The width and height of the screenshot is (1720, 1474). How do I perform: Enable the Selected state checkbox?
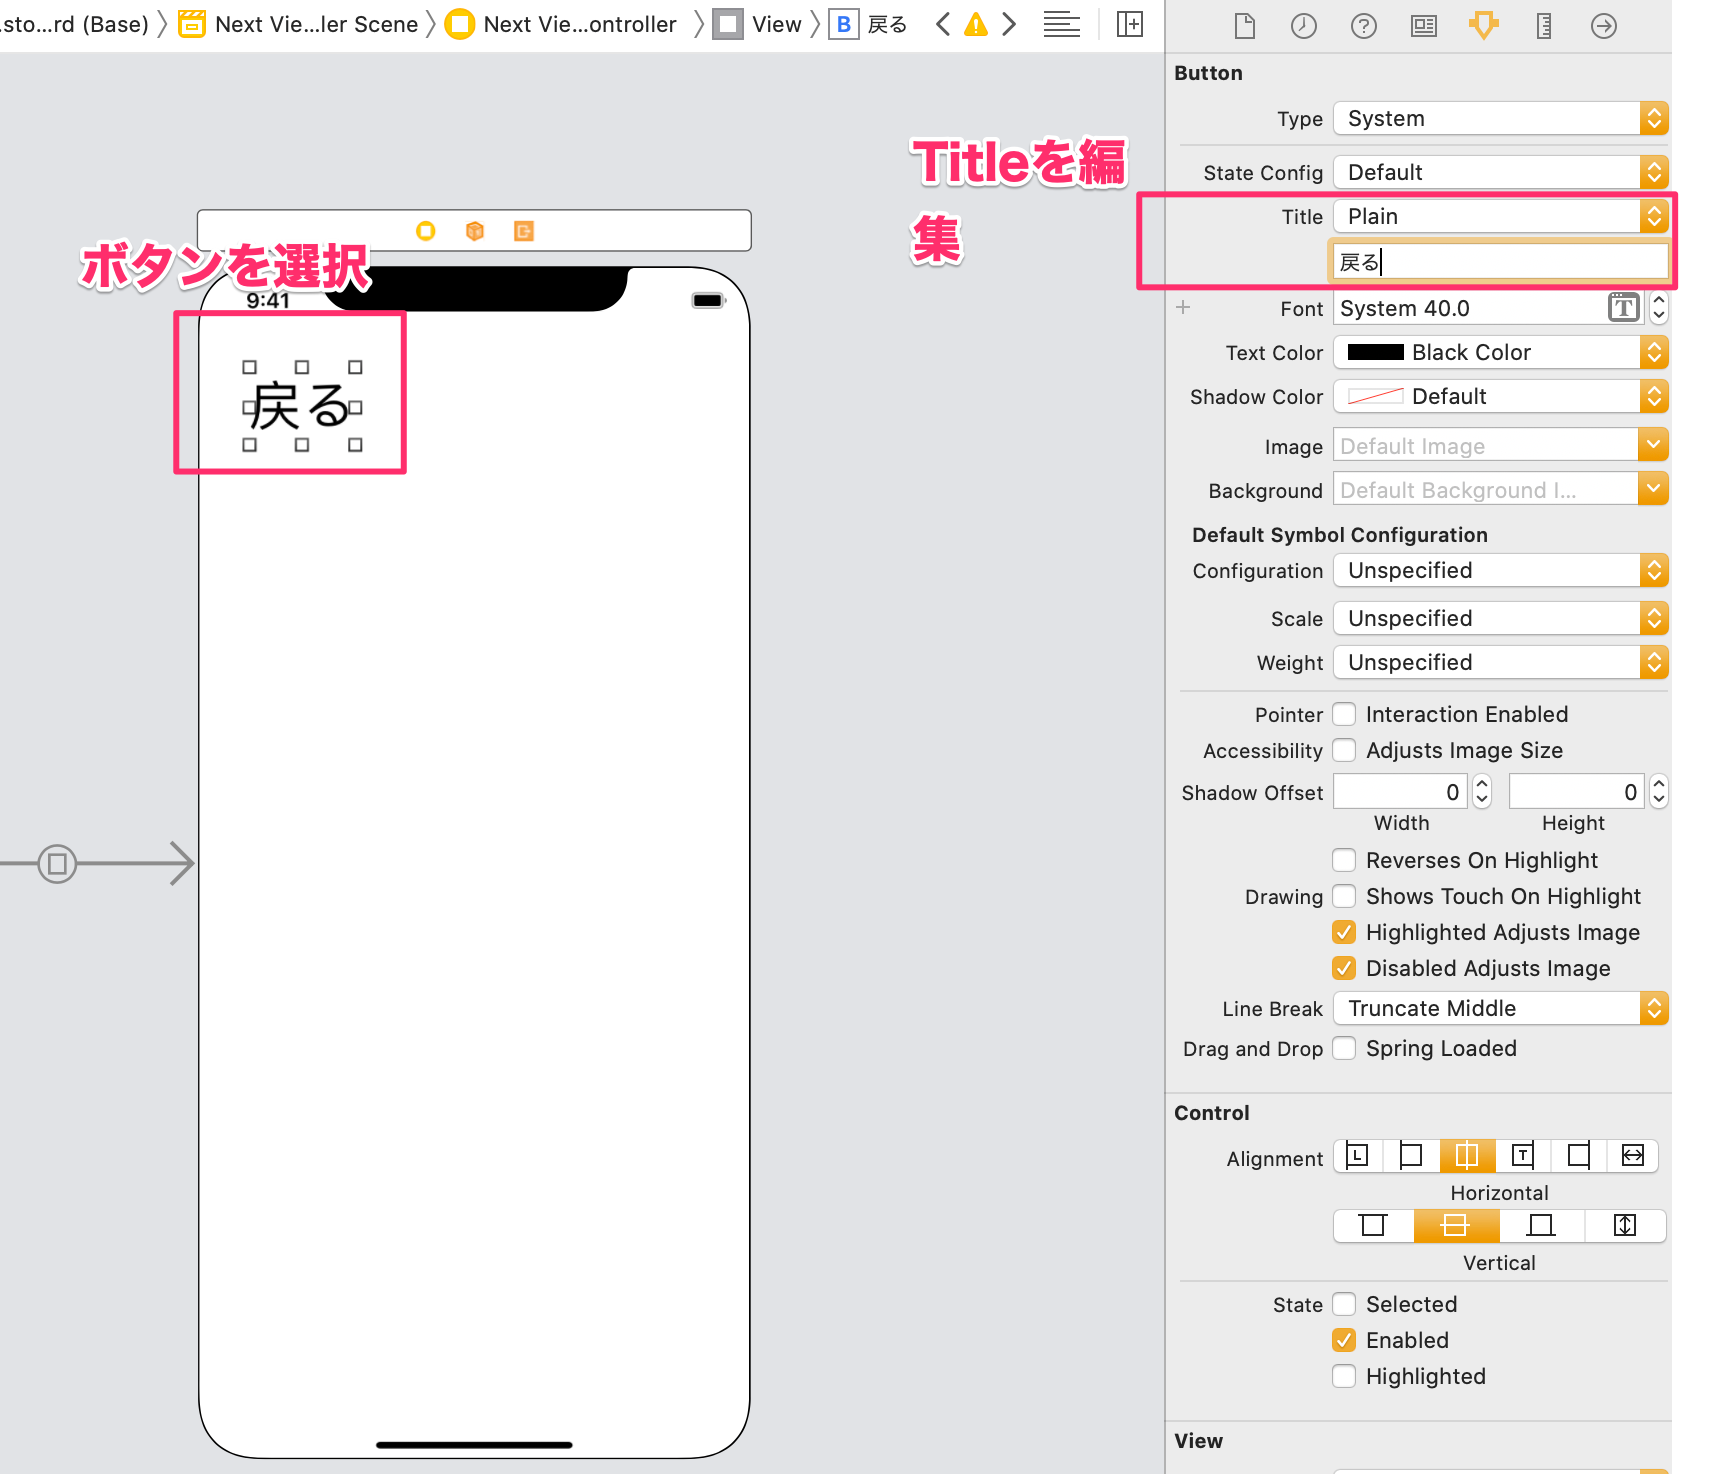pos(1344,1303)
